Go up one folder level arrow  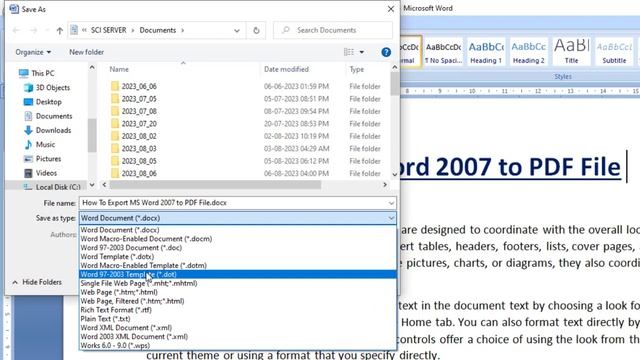coord(60,30)
